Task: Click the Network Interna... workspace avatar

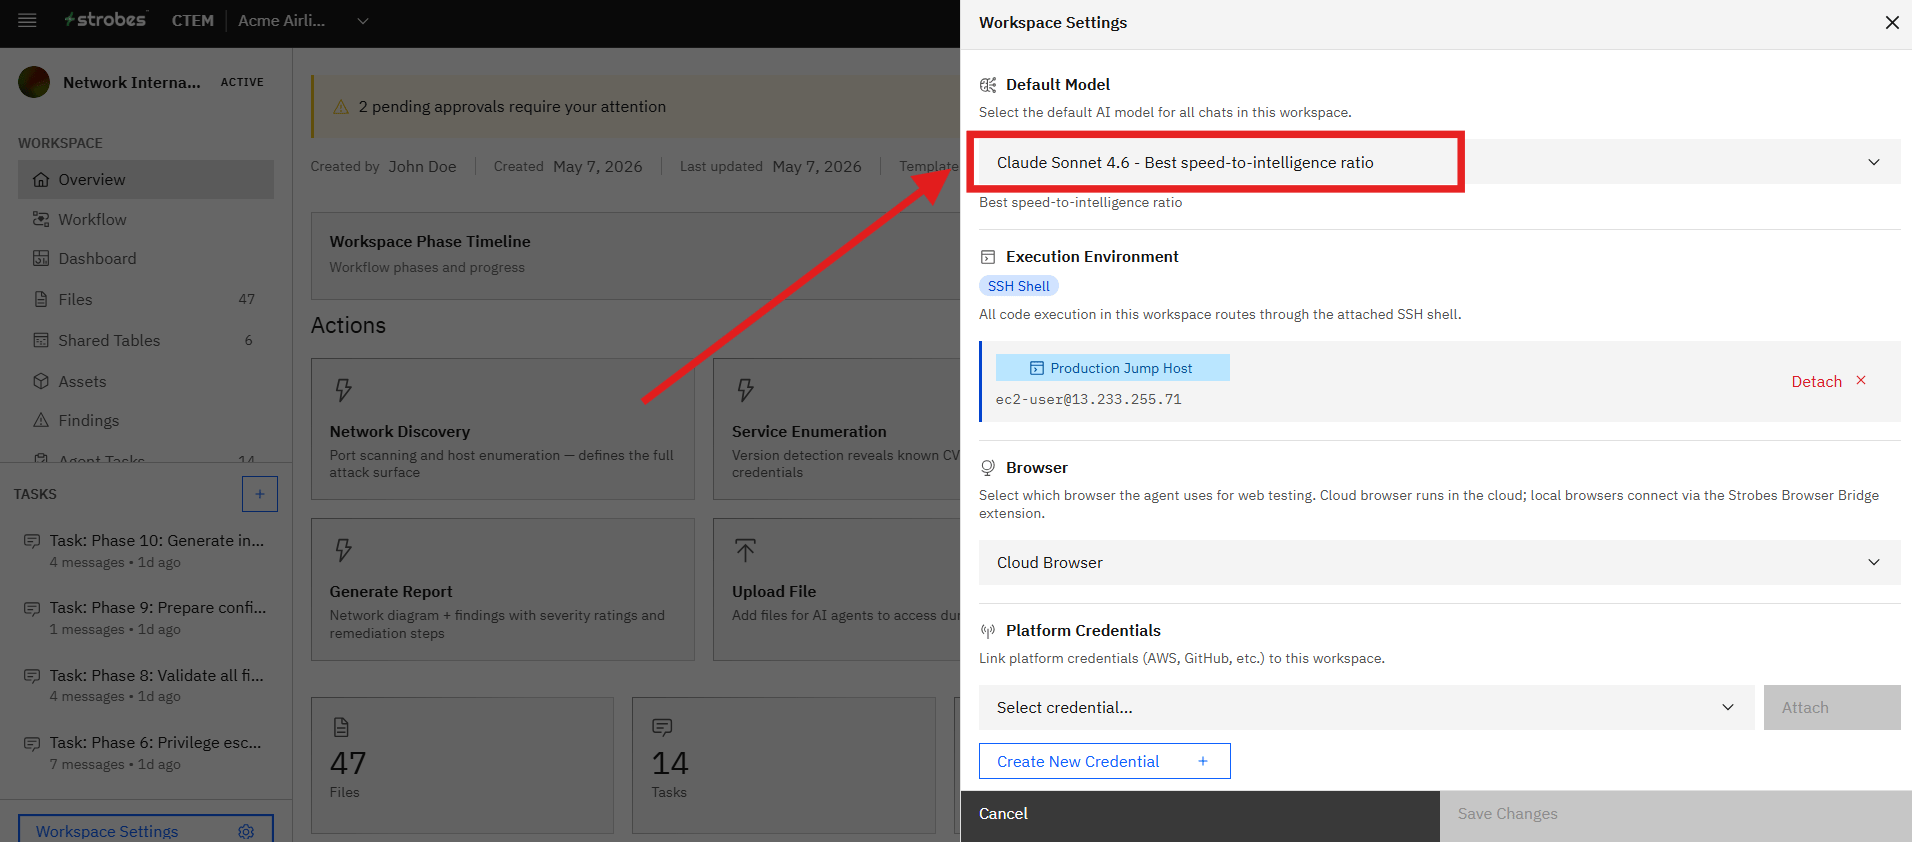Action: tap(34, 82)
